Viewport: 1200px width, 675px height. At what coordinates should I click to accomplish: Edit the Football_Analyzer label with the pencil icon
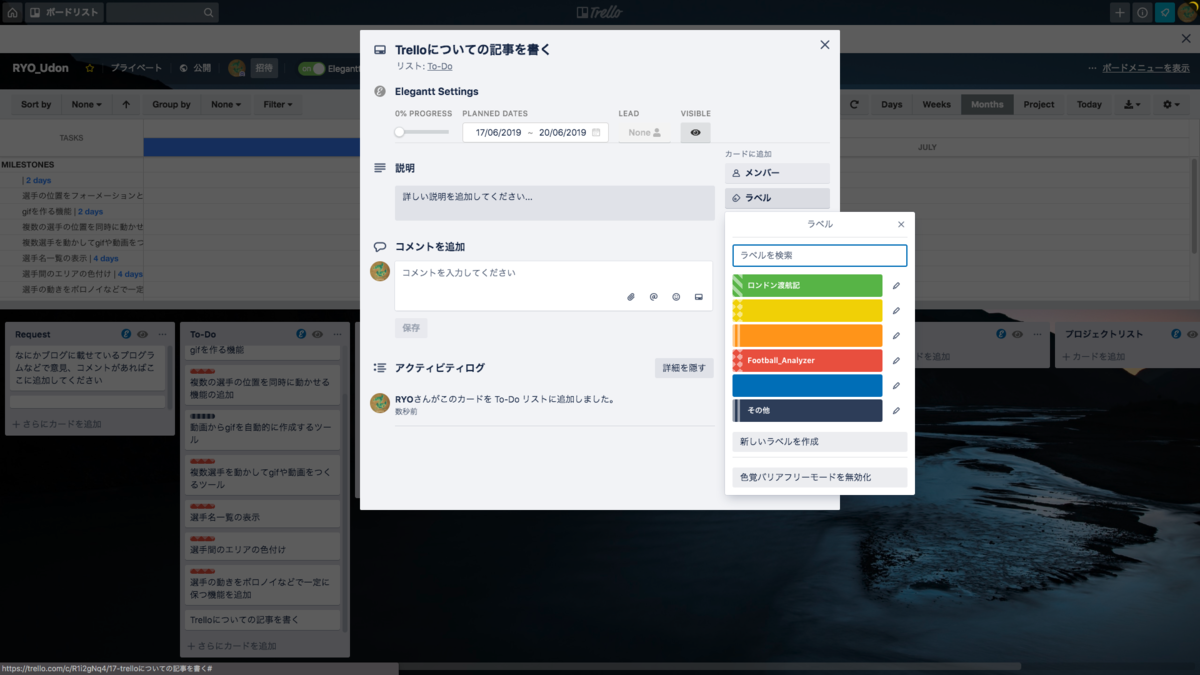896,360
